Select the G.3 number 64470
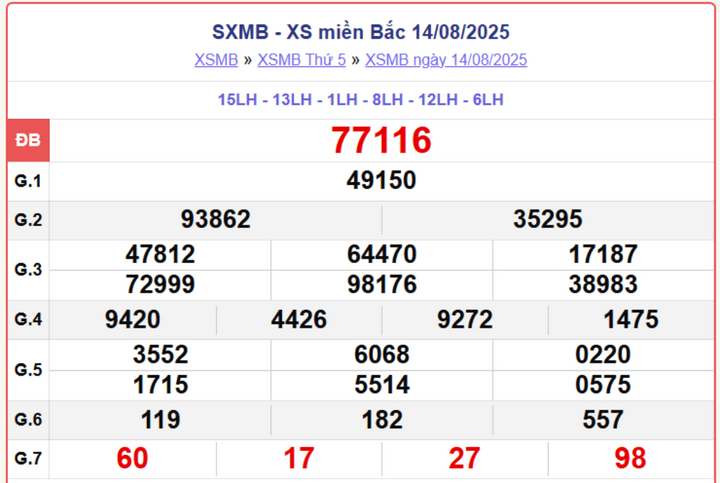The height and width of the screenshot is (483, 720). (382, 254)
